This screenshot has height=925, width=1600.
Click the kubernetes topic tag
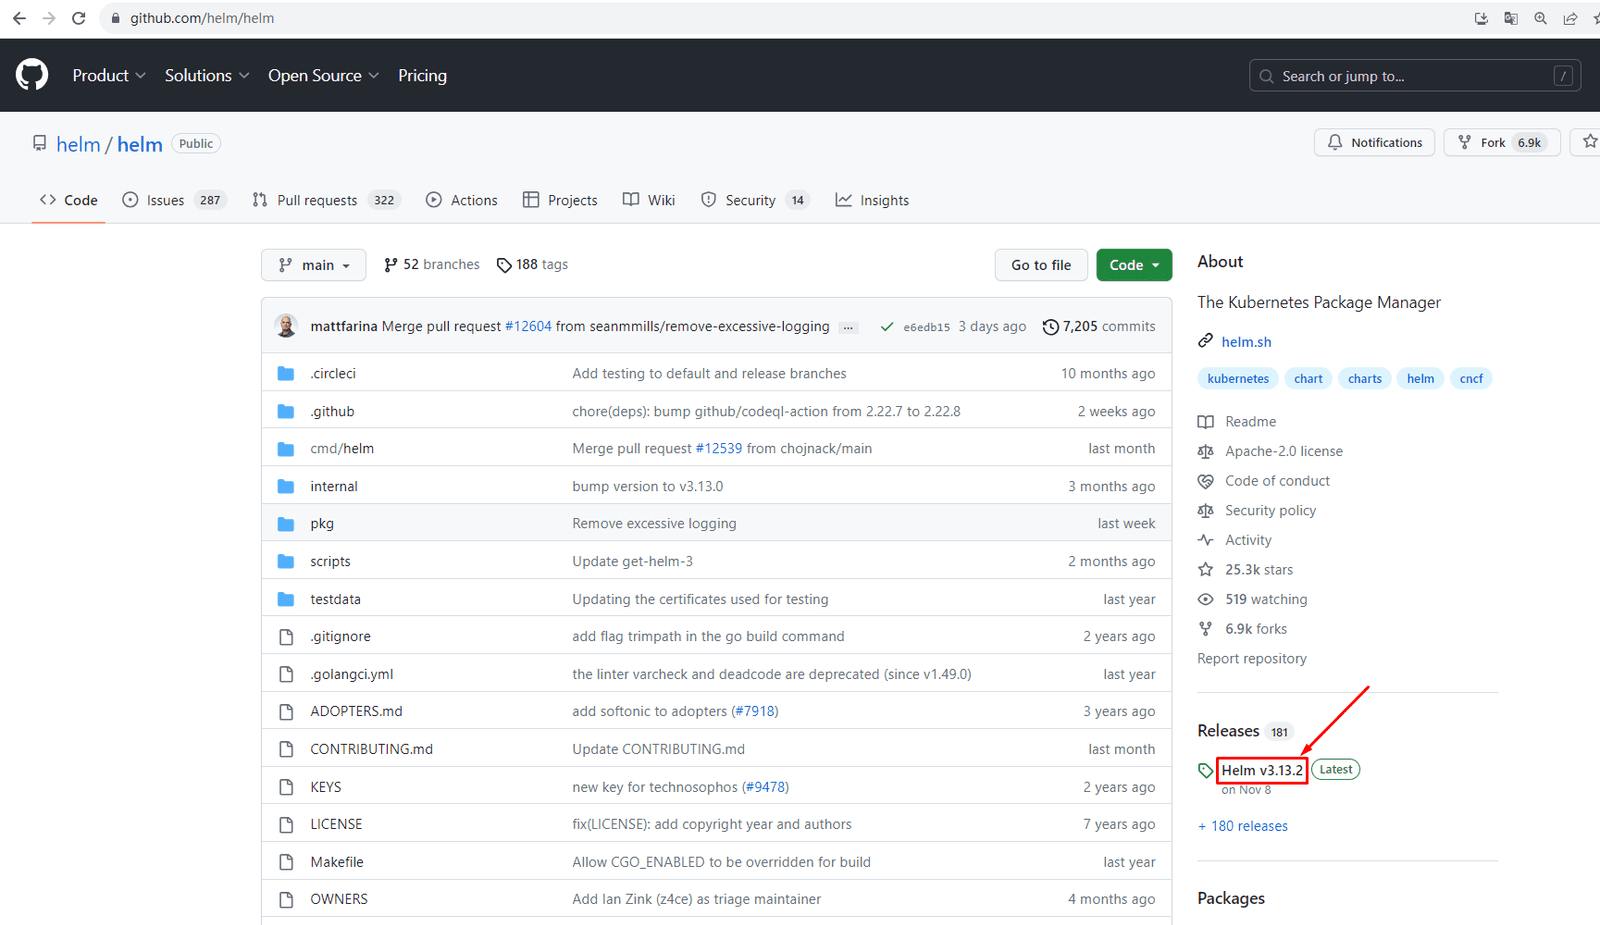[1238, 379]
